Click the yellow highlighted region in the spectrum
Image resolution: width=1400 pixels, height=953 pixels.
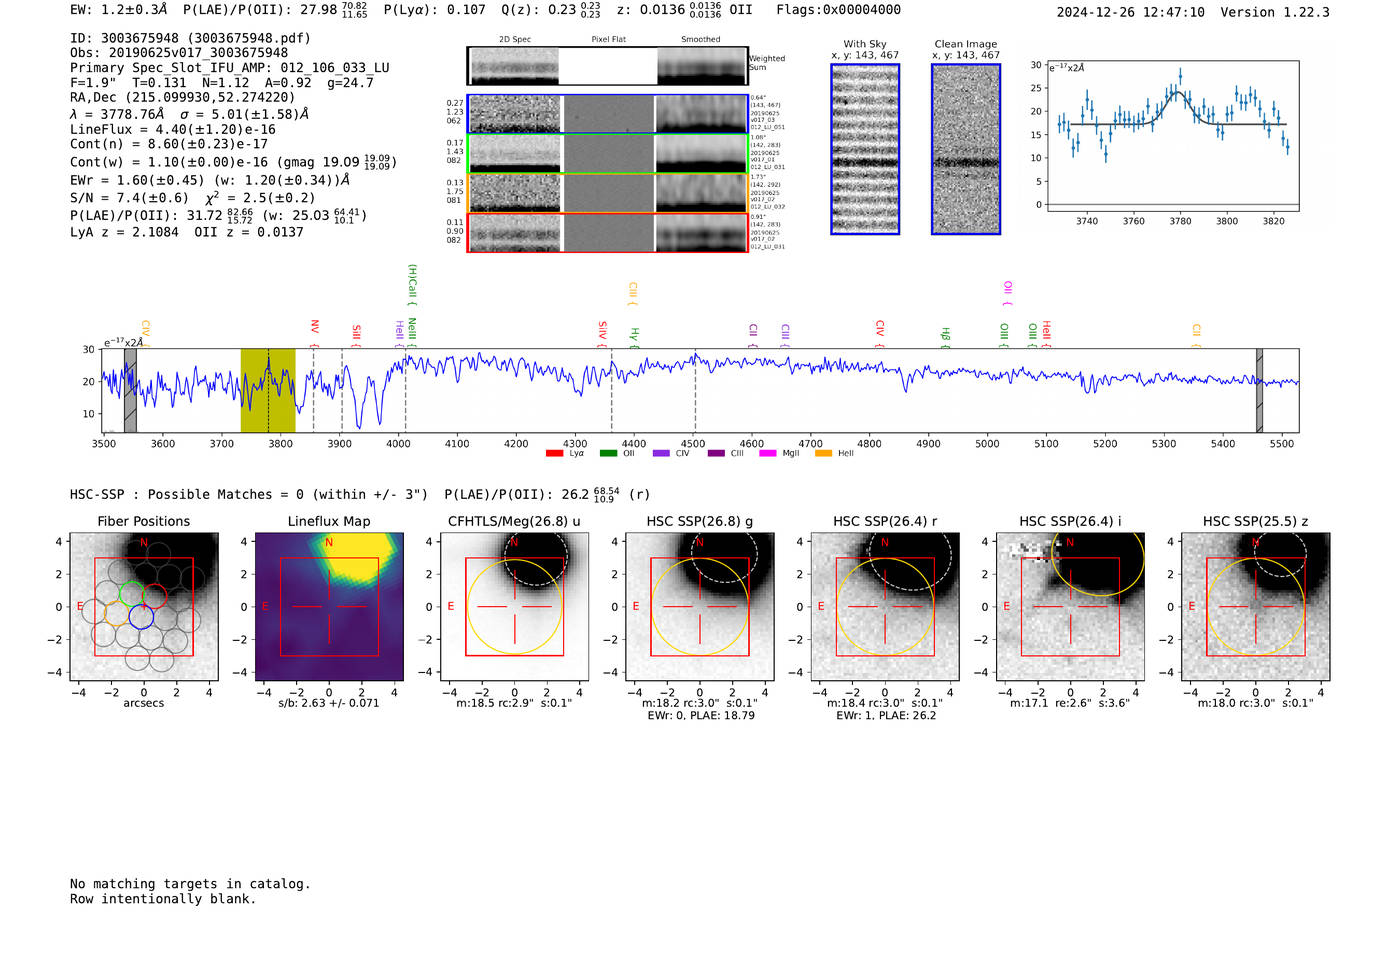tap(268, 391)
